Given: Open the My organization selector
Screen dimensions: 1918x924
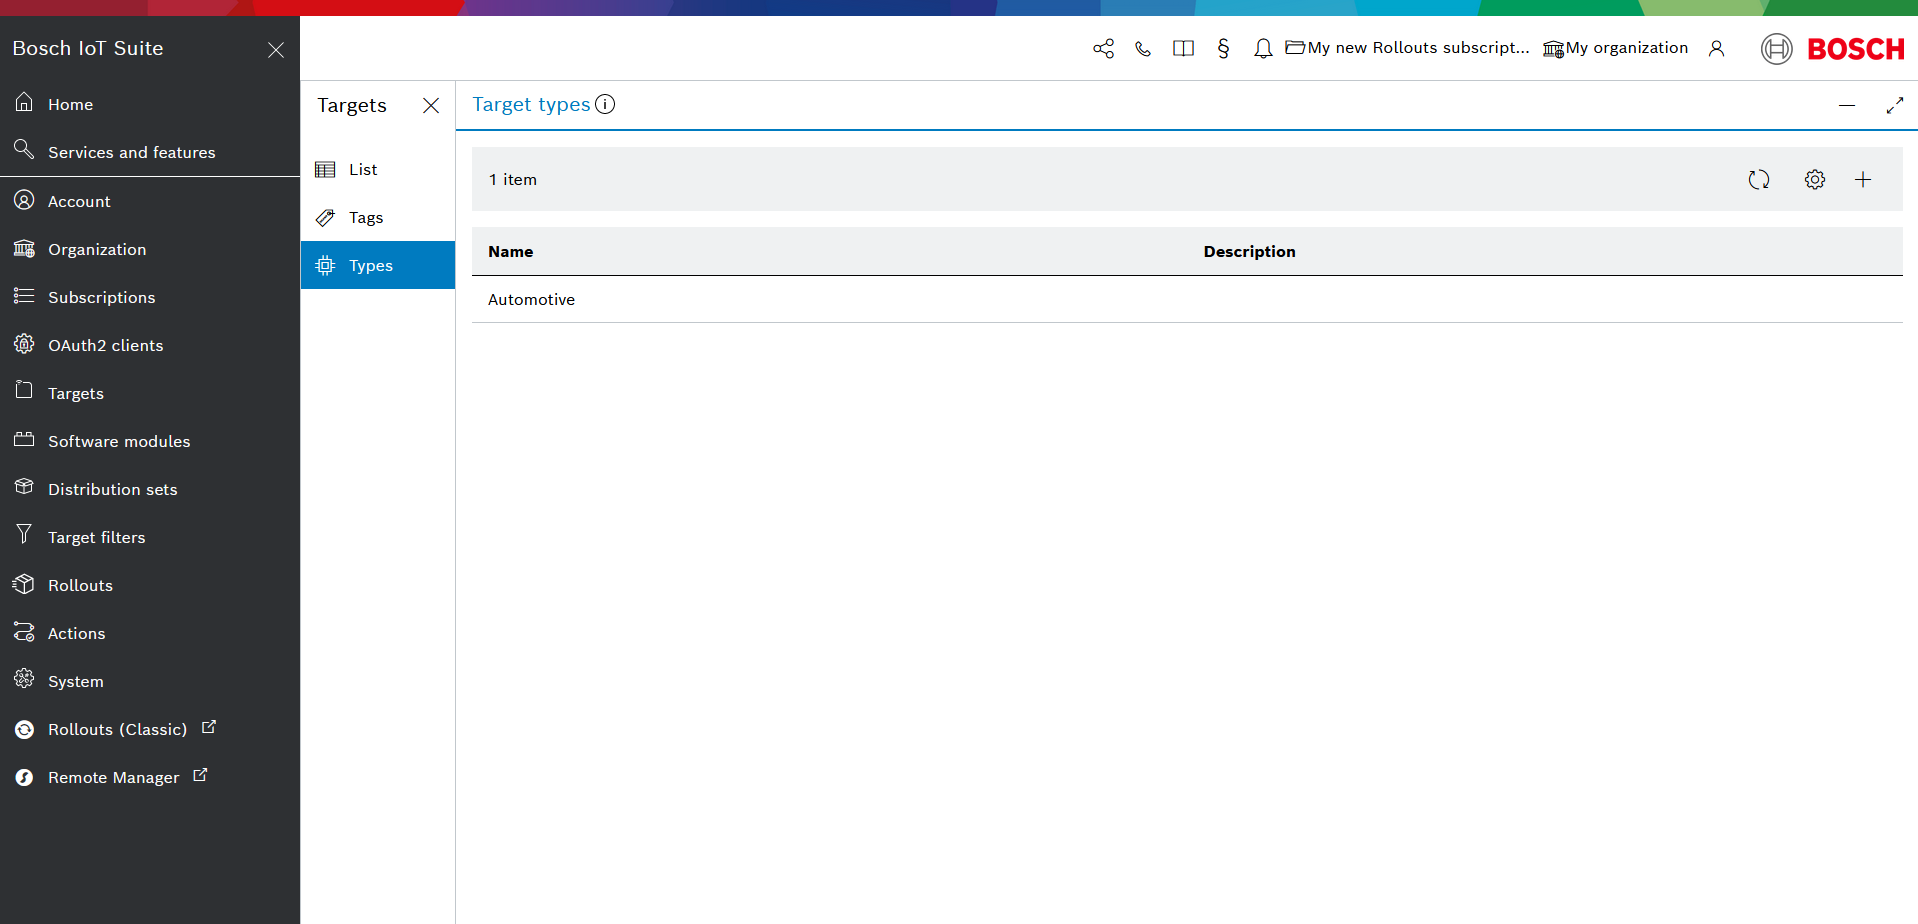Looking at the screenshot, I should [1615, 48].
